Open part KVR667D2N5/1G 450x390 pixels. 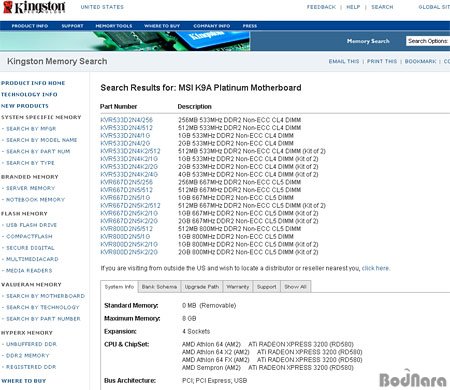click(x=125, y=198)
